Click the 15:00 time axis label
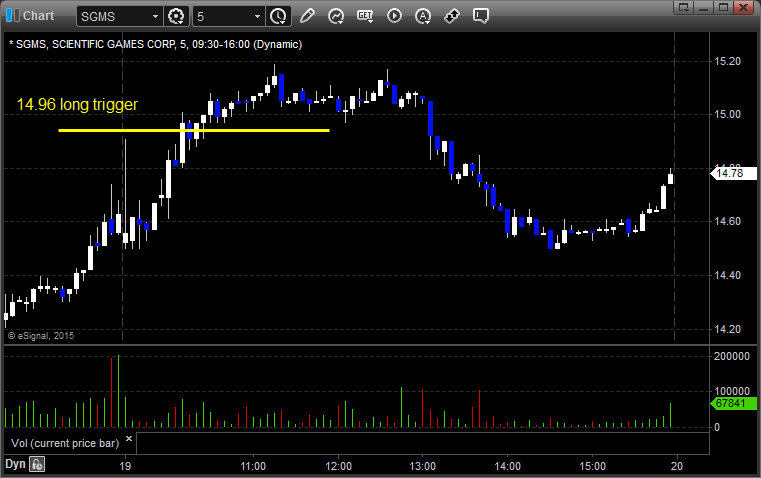 (593, 466)
